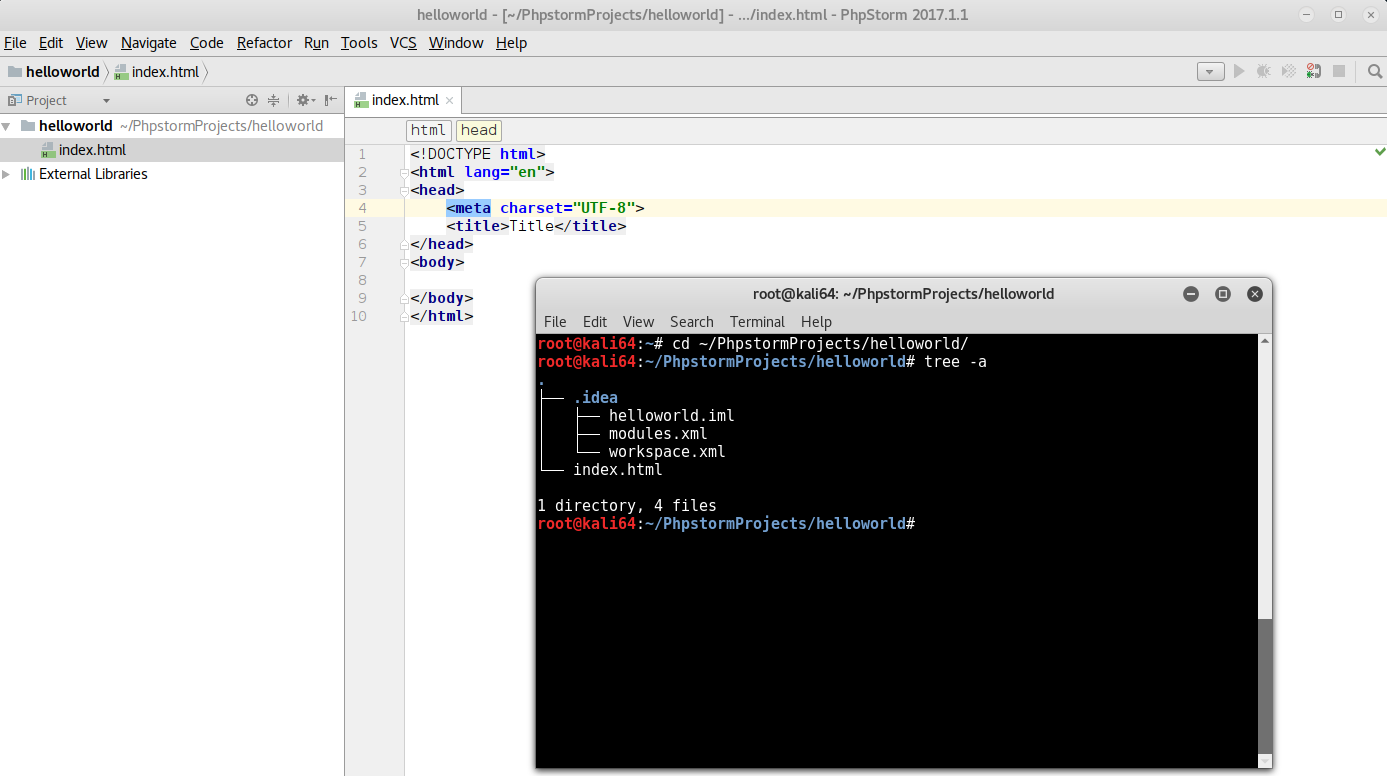The image size is (1387, 776).
Task: Open the Project view type dropdown
Action: pos(106,101)
